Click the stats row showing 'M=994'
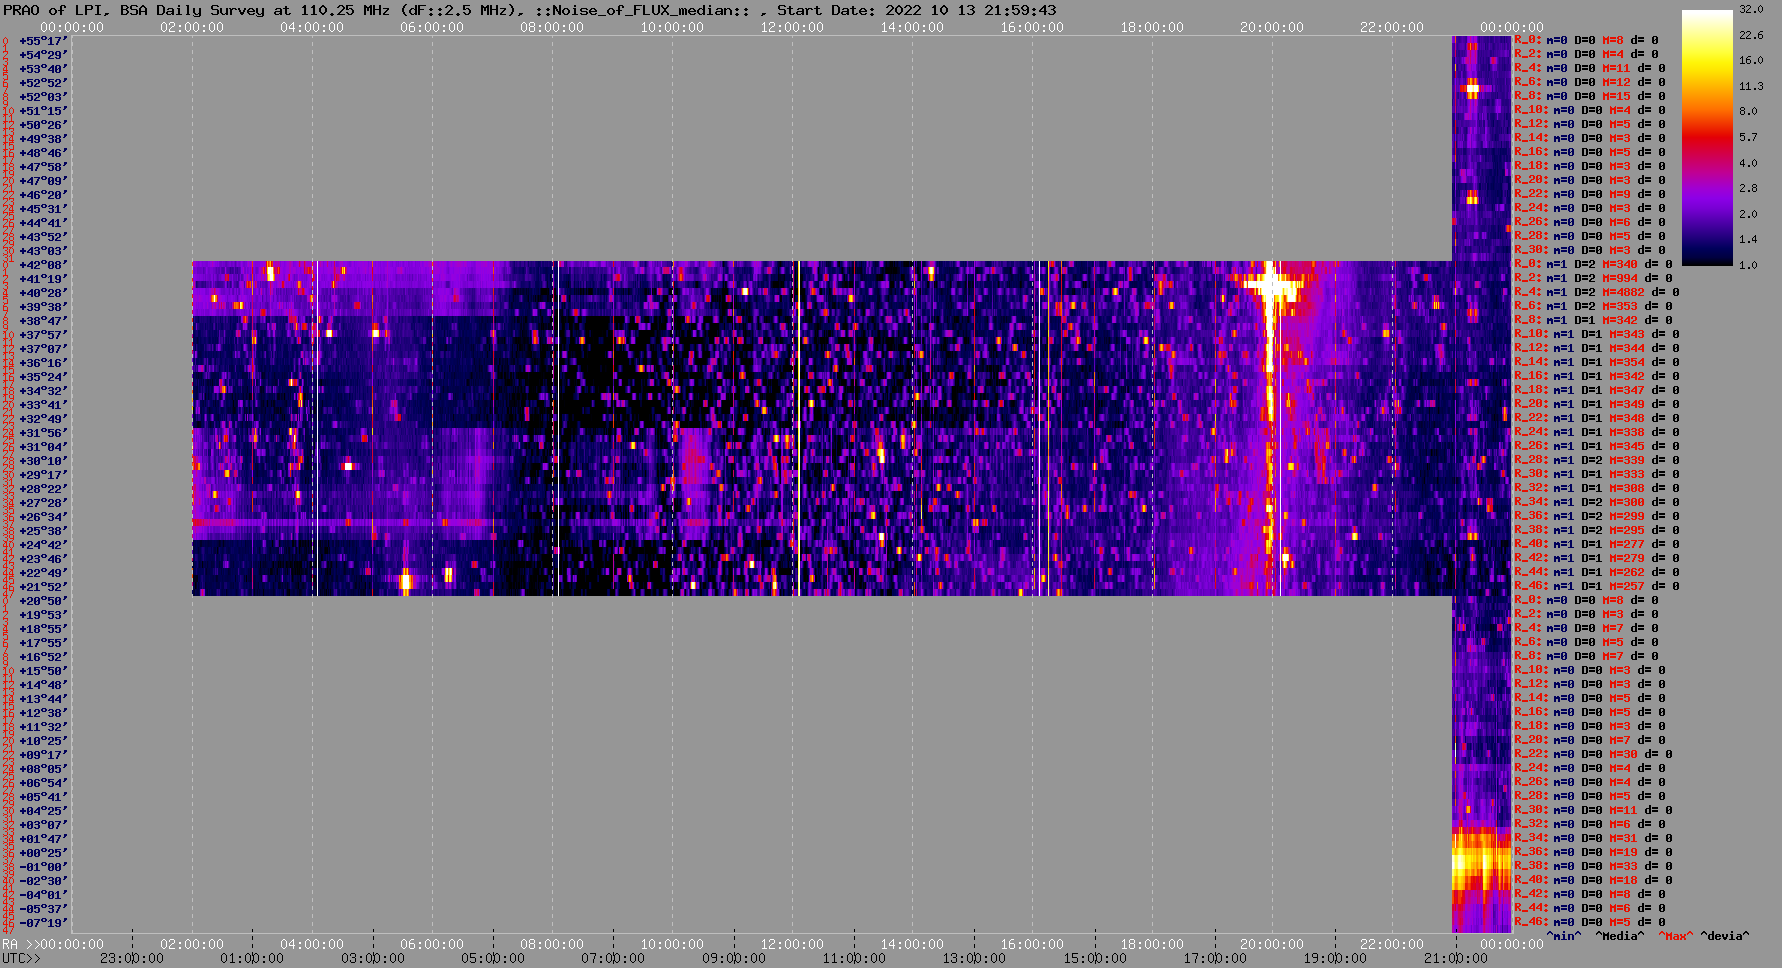Screen dimensions: 1782x968 click(x=1593, y=279)
